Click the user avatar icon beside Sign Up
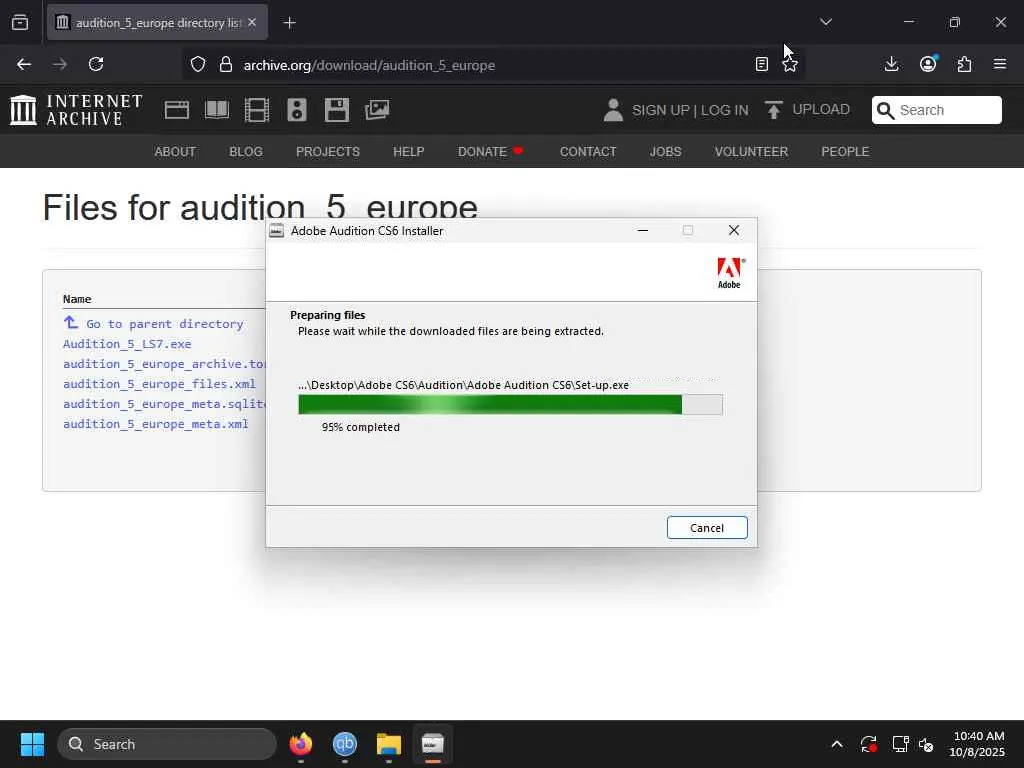This screenshot has width=1024, height=768. 613,110
